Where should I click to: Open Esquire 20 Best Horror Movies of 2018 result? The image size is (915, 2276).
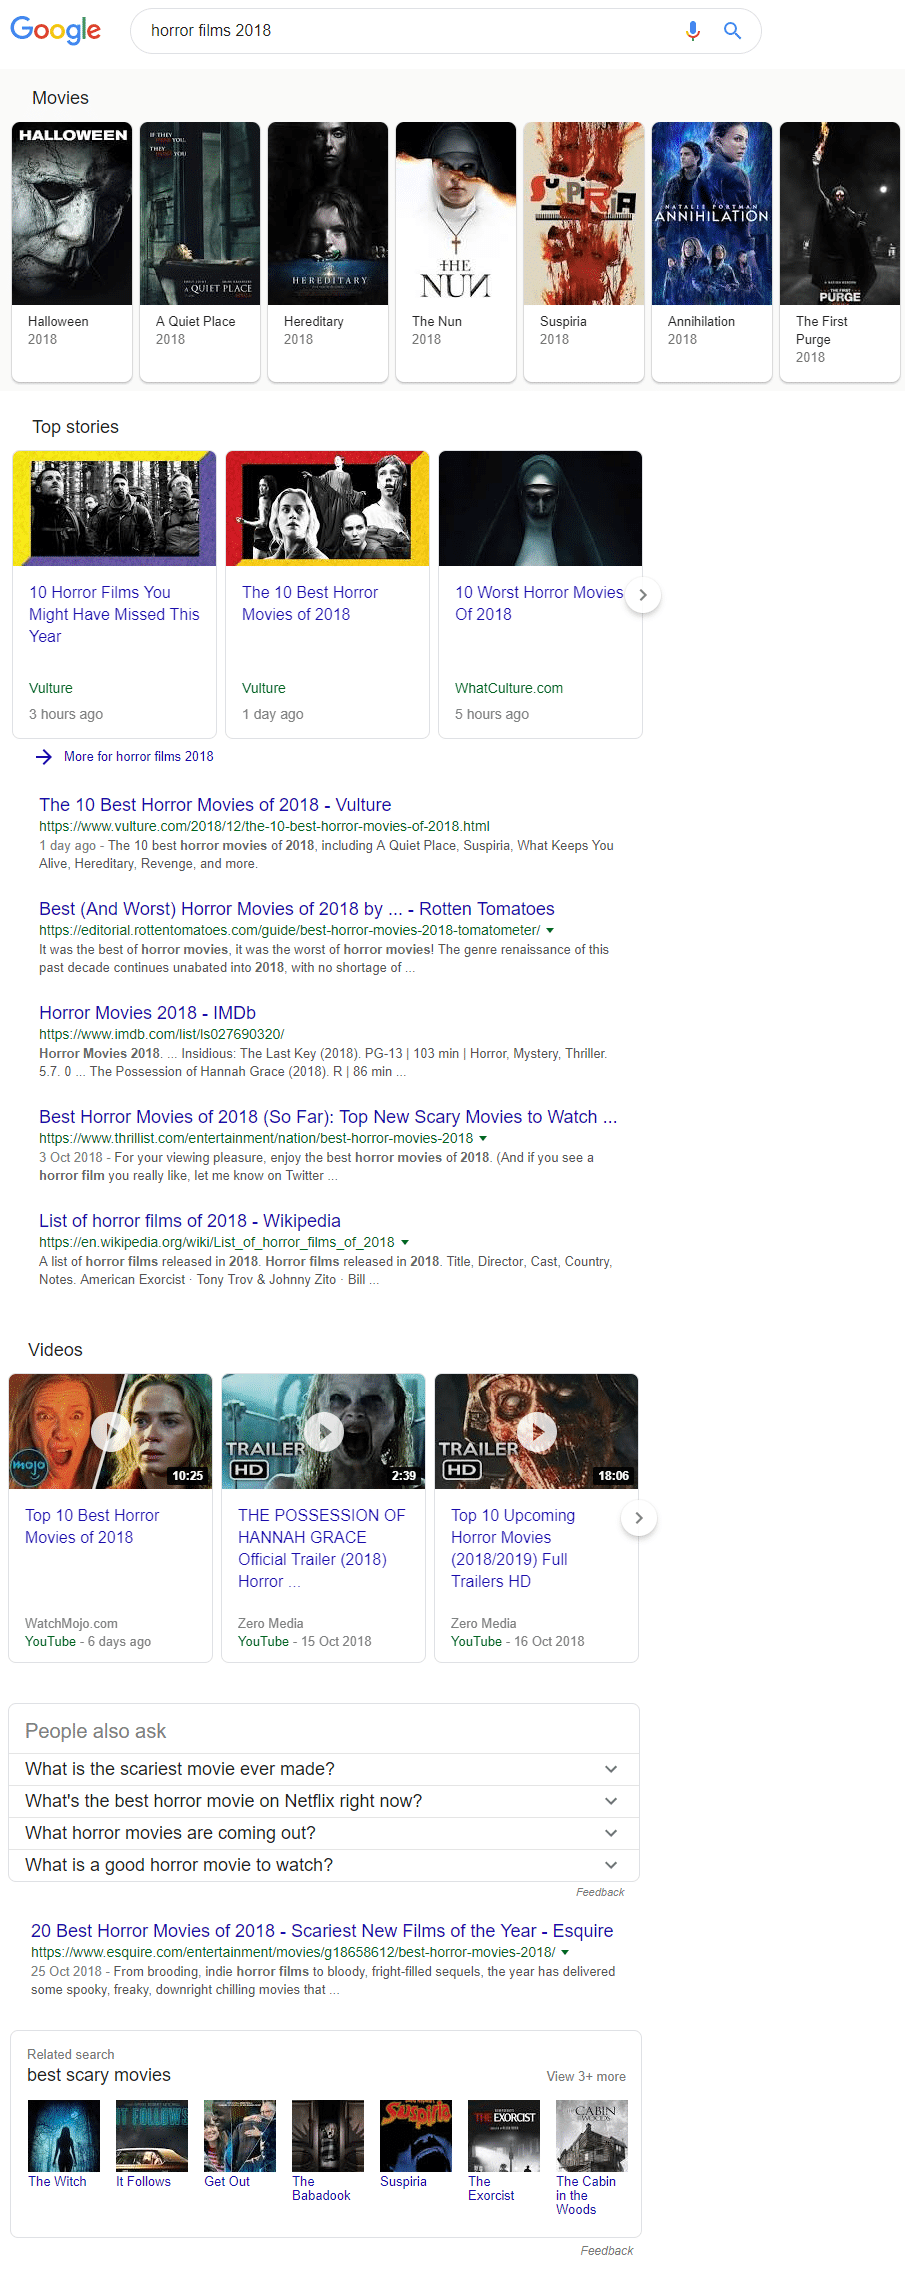[x=322, y=1931]
